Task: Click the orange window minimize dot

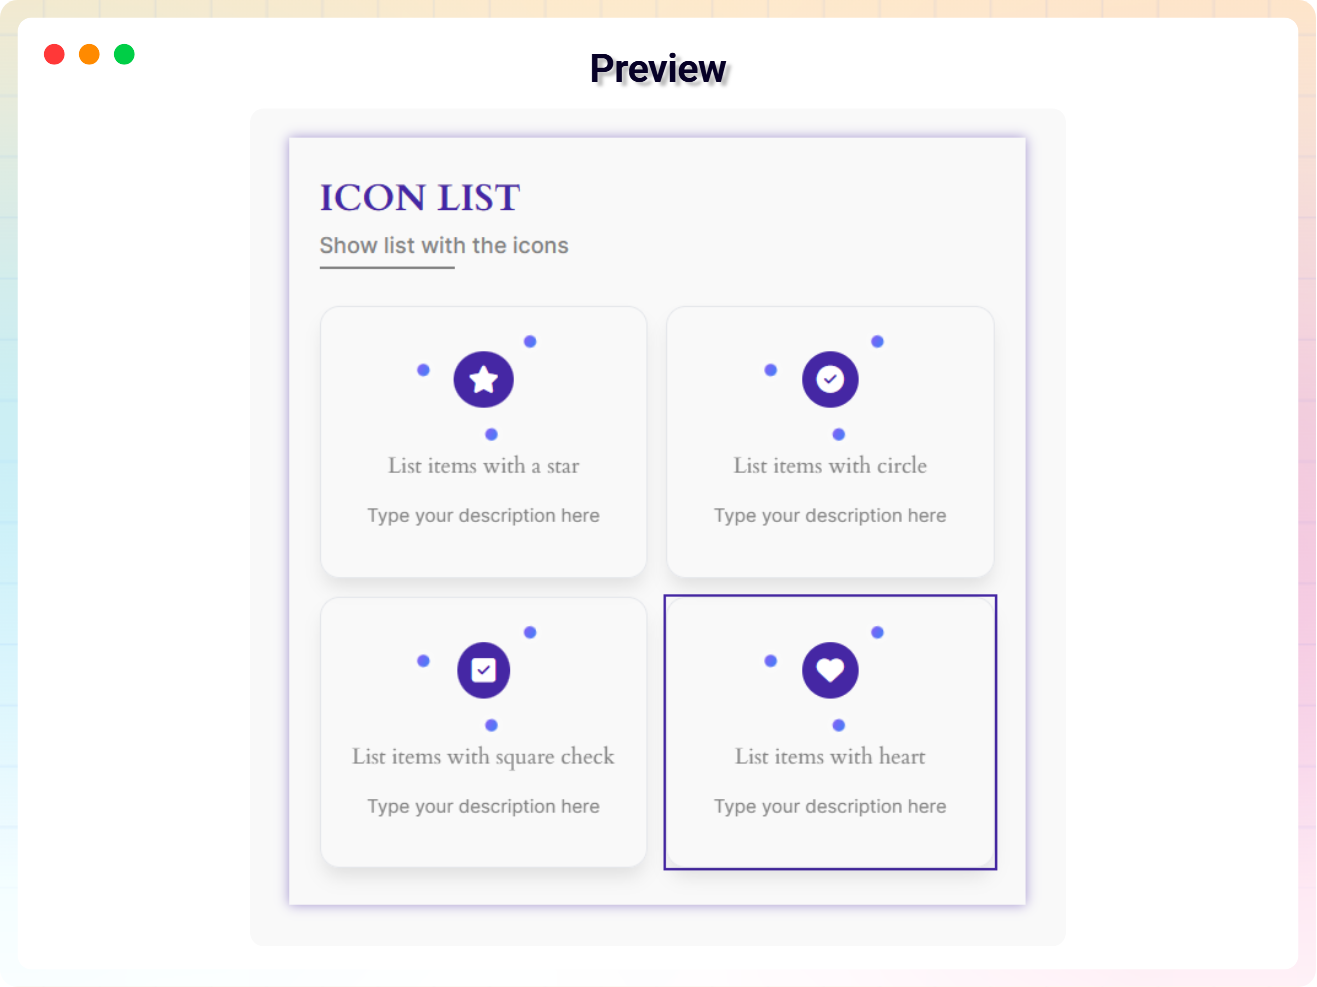Action: coord(90,54)
